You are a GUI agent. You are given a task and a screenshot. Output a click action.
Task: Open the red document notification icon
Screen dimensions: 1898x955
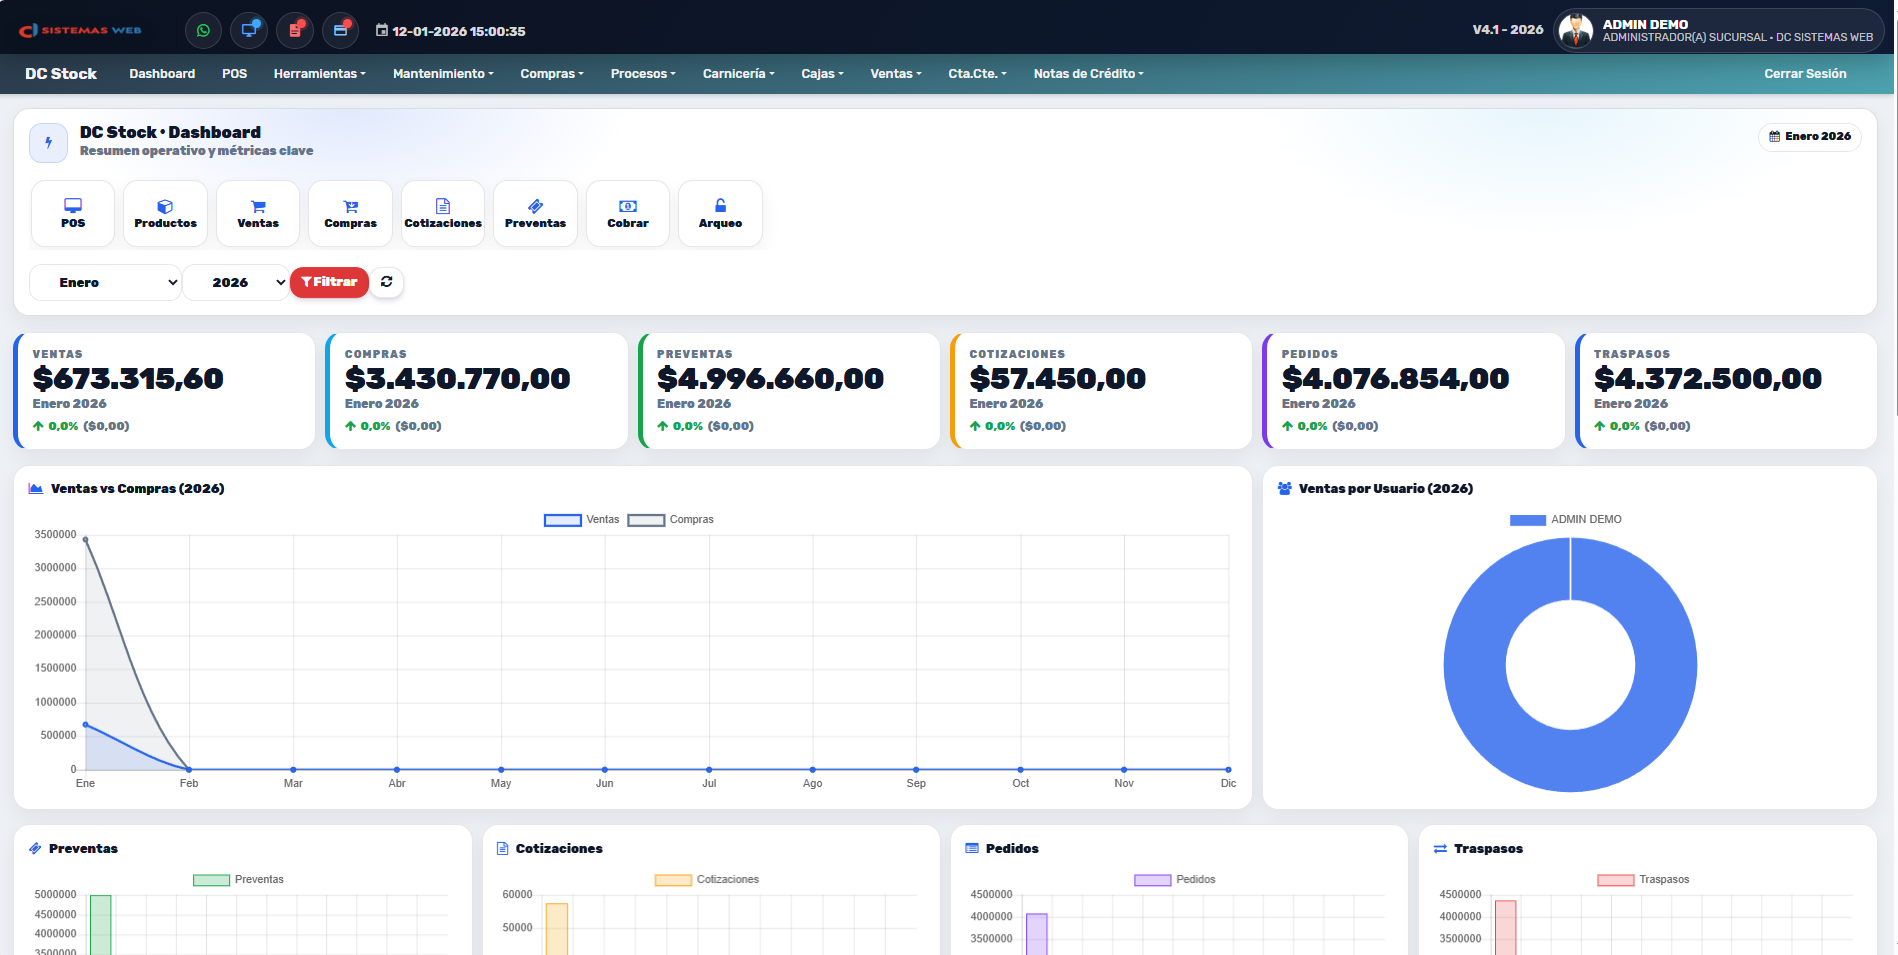[x=295, y=30]
